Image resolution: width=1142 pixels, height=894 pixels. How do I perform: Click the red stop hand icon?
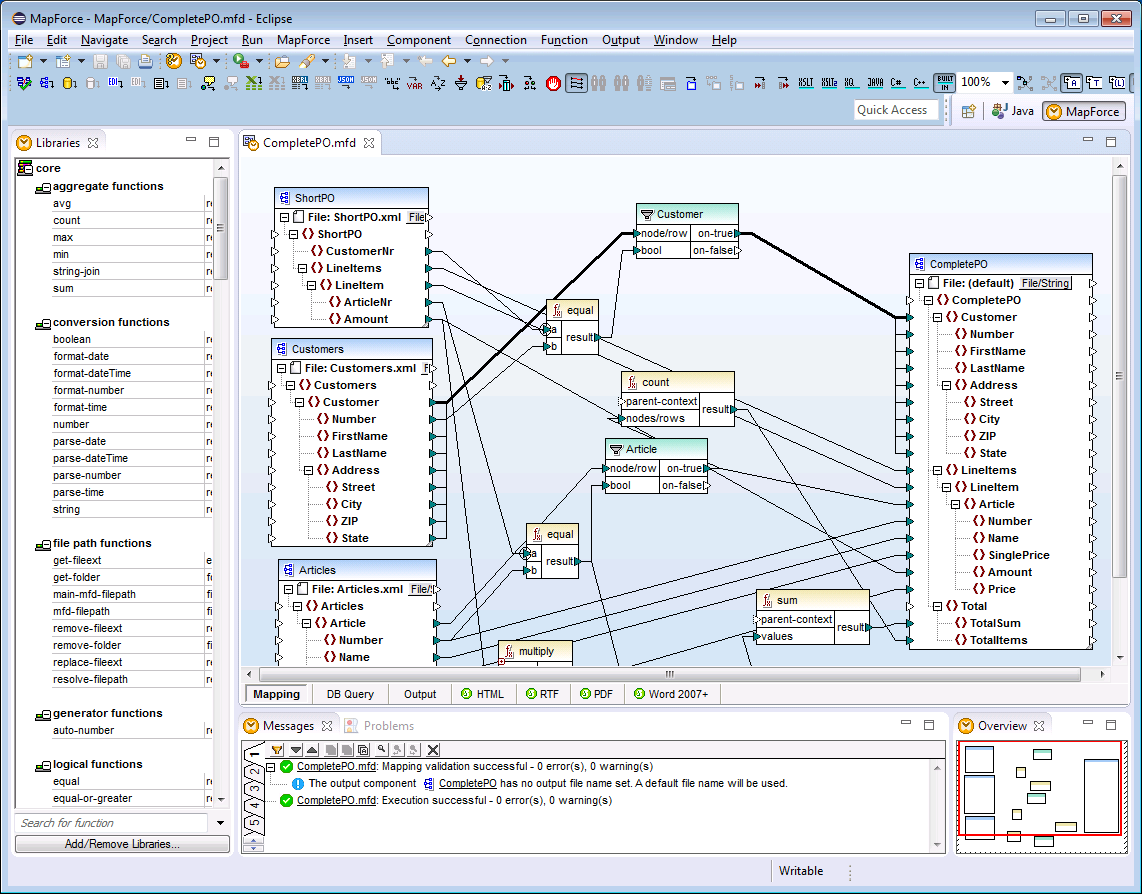[553, 83]
